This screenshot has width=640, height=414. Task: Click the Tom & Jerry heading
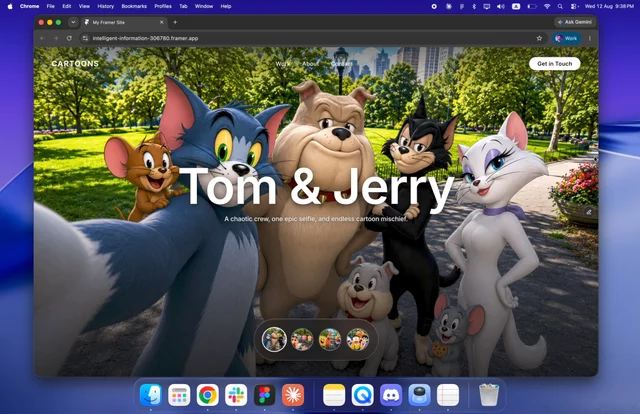[x=316, y=187]
